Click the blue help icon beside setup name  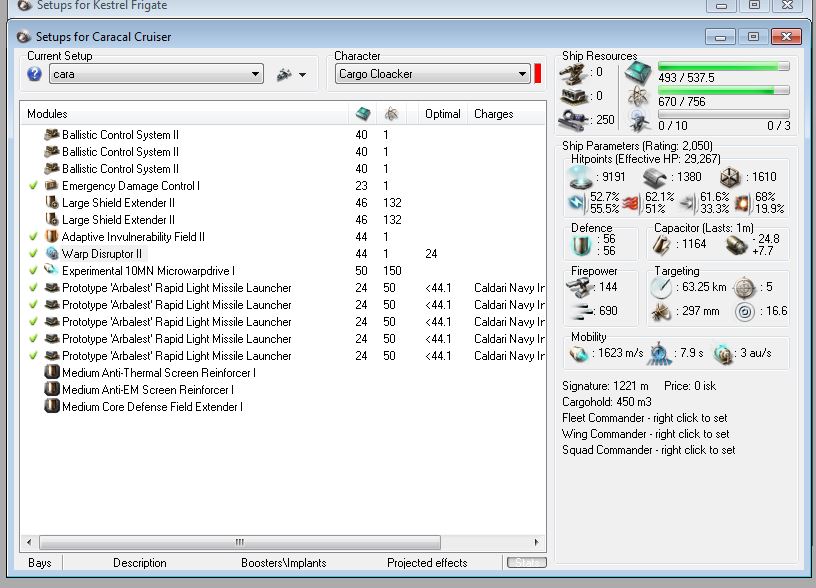(34, 74)
